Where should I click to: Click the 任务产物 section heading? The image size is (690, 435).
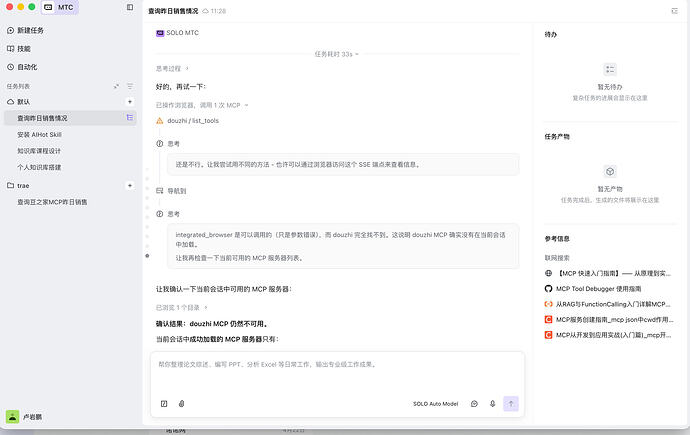557,137
